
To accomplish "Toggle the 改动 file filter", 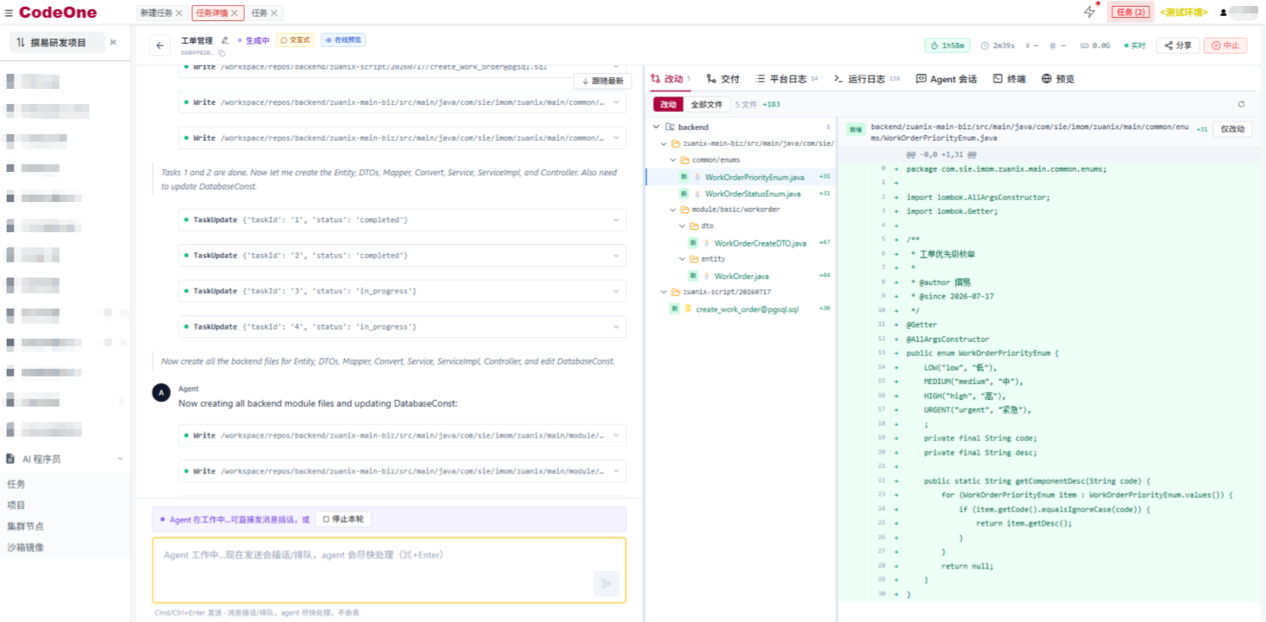I will [x=668, y=104].
